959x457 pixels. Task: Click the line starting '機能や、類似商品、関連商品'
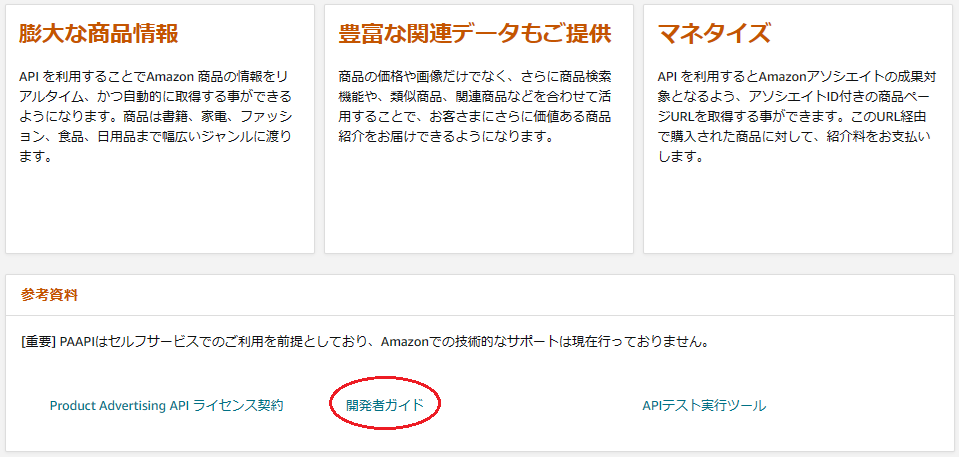475,97
